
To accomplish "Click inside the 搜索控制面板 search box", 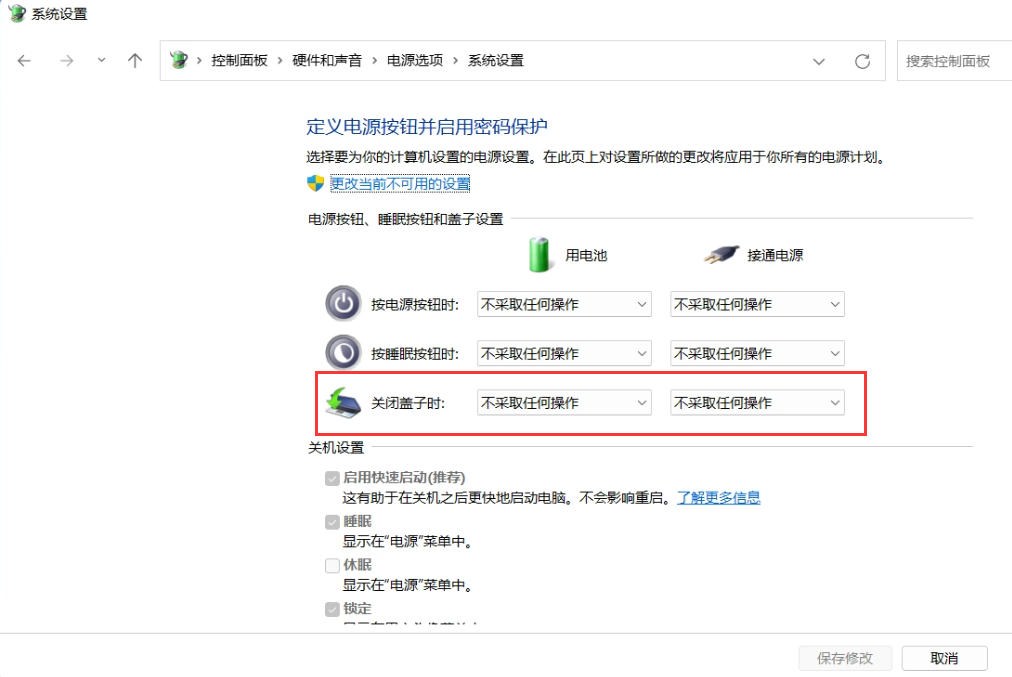I will [x=960, y=60].
